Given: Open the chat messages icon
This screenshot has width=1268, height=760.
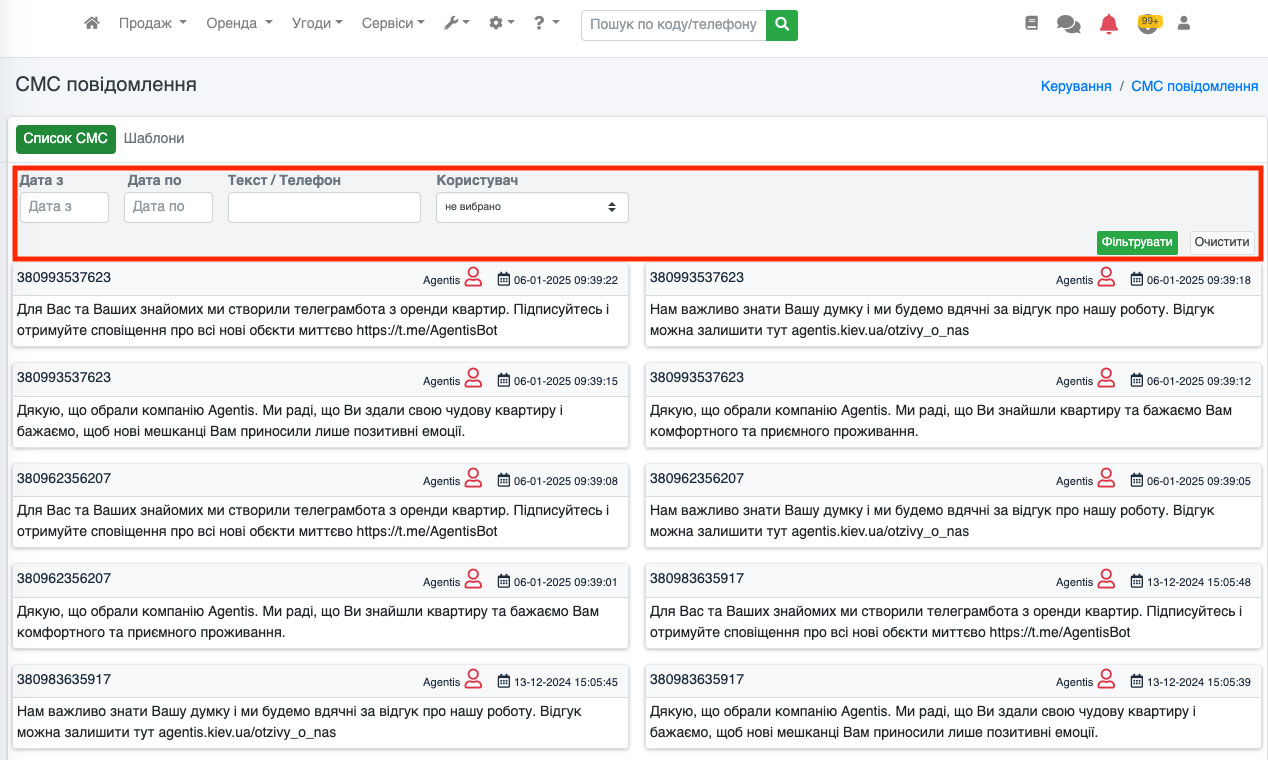Looking at the screenshot, I should [x=1068, y=24].
